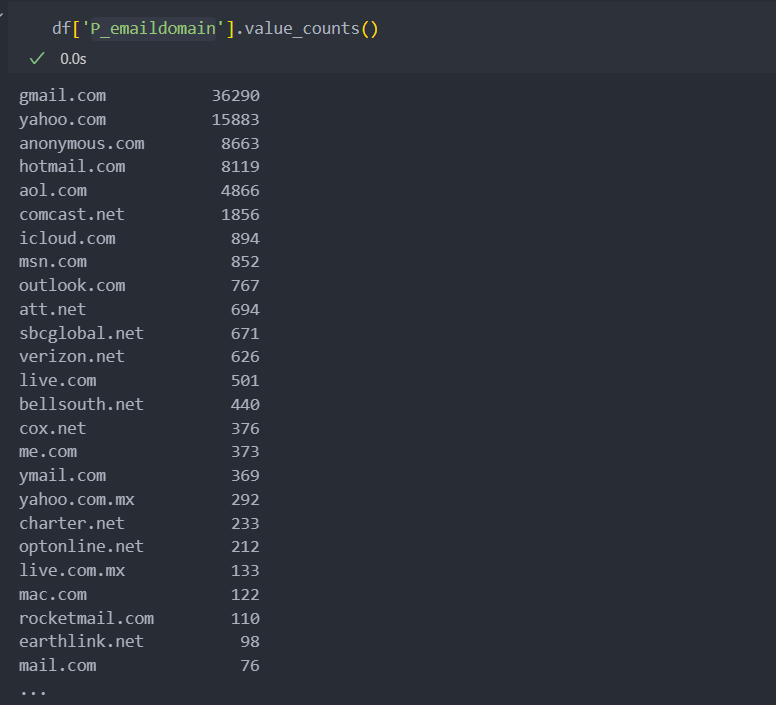The image size is (776, 705).
Task: Select the count 1856
Action: tap(240, 214)
